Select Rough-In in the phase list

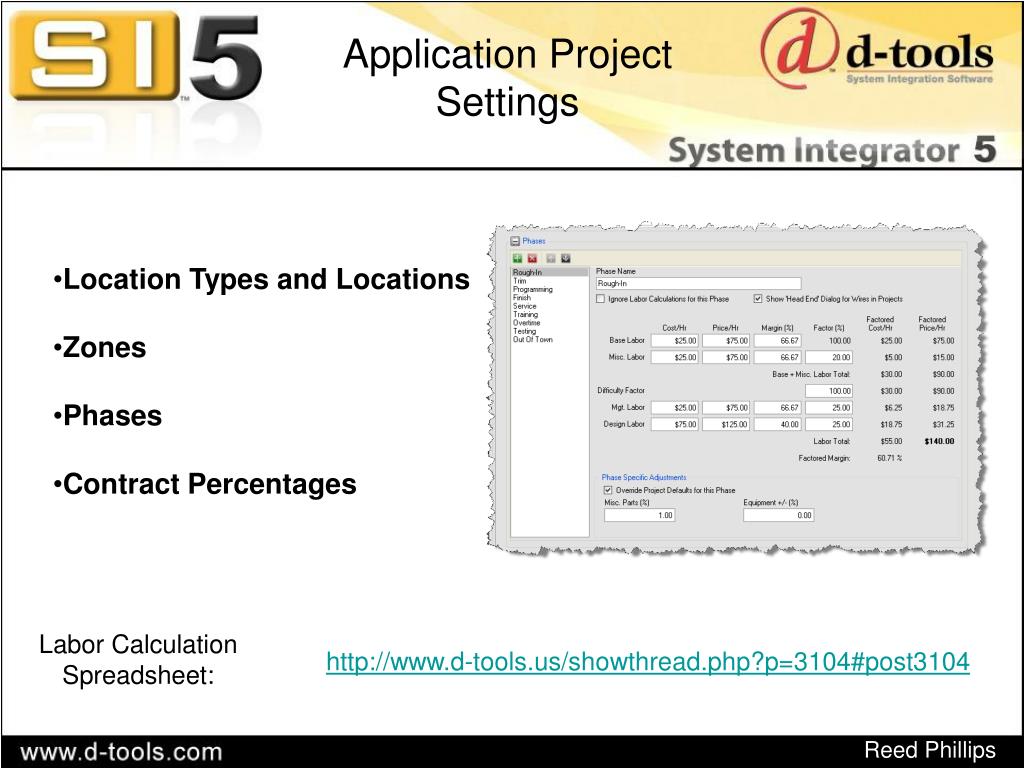(549, 272)
